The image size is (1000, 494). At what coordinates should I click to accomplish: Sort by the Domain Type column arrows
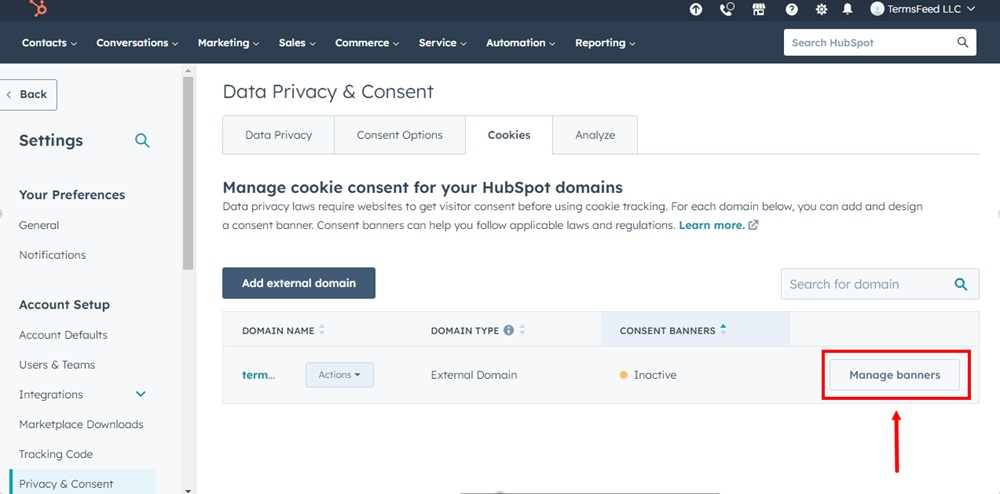click(x=522, y=330)
